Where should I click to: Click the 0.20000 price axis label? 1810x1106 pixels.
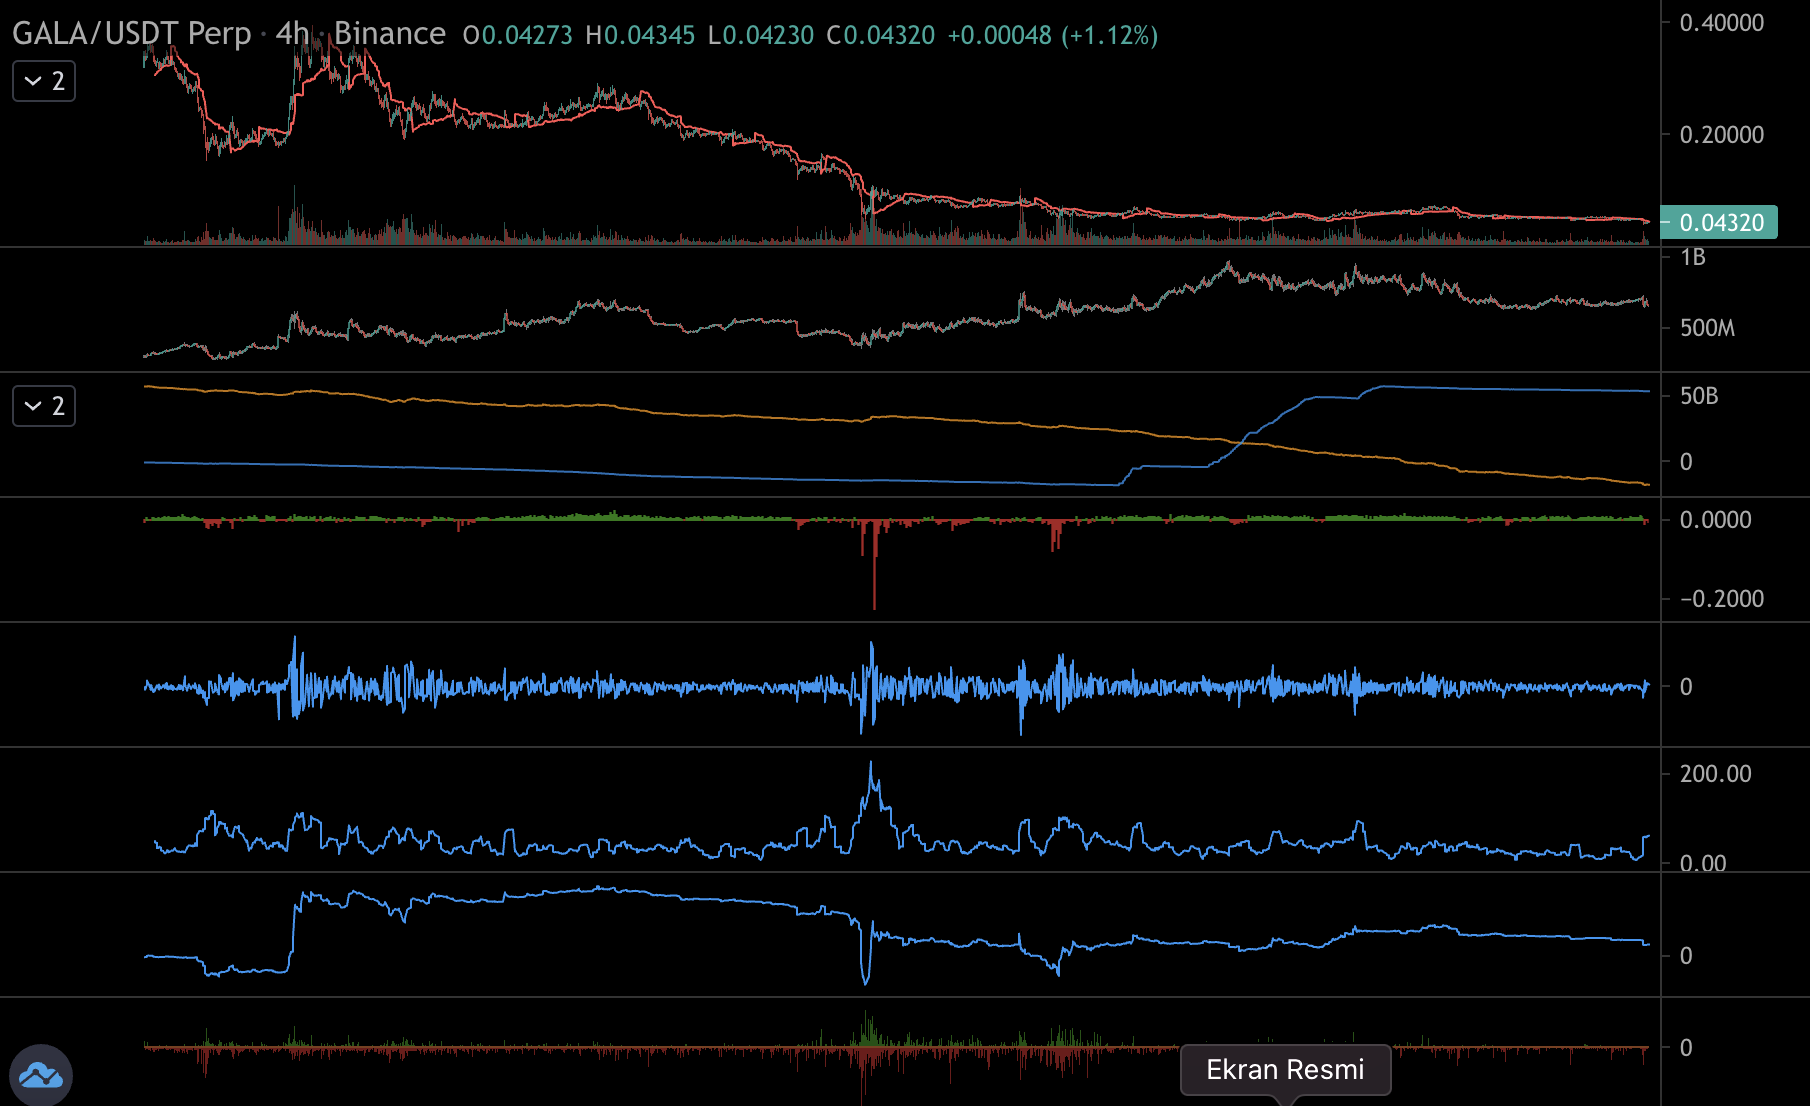[1721, 135]
